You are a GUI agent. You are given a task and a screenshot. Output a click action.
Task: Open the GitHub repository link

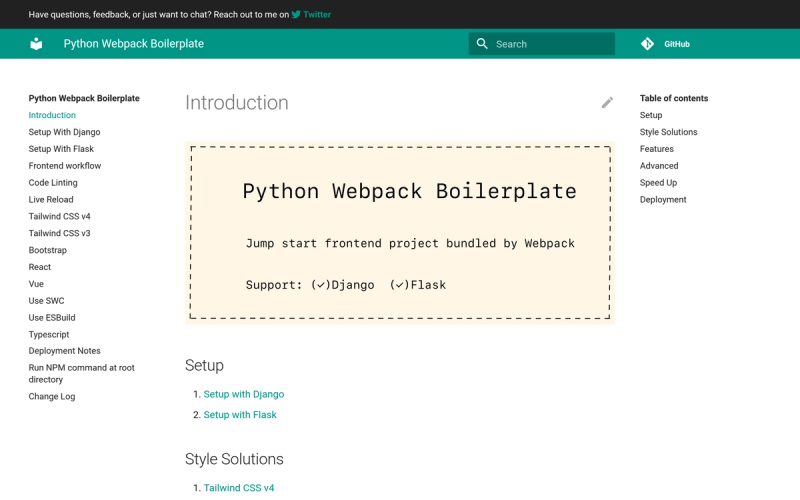[677, 44]
